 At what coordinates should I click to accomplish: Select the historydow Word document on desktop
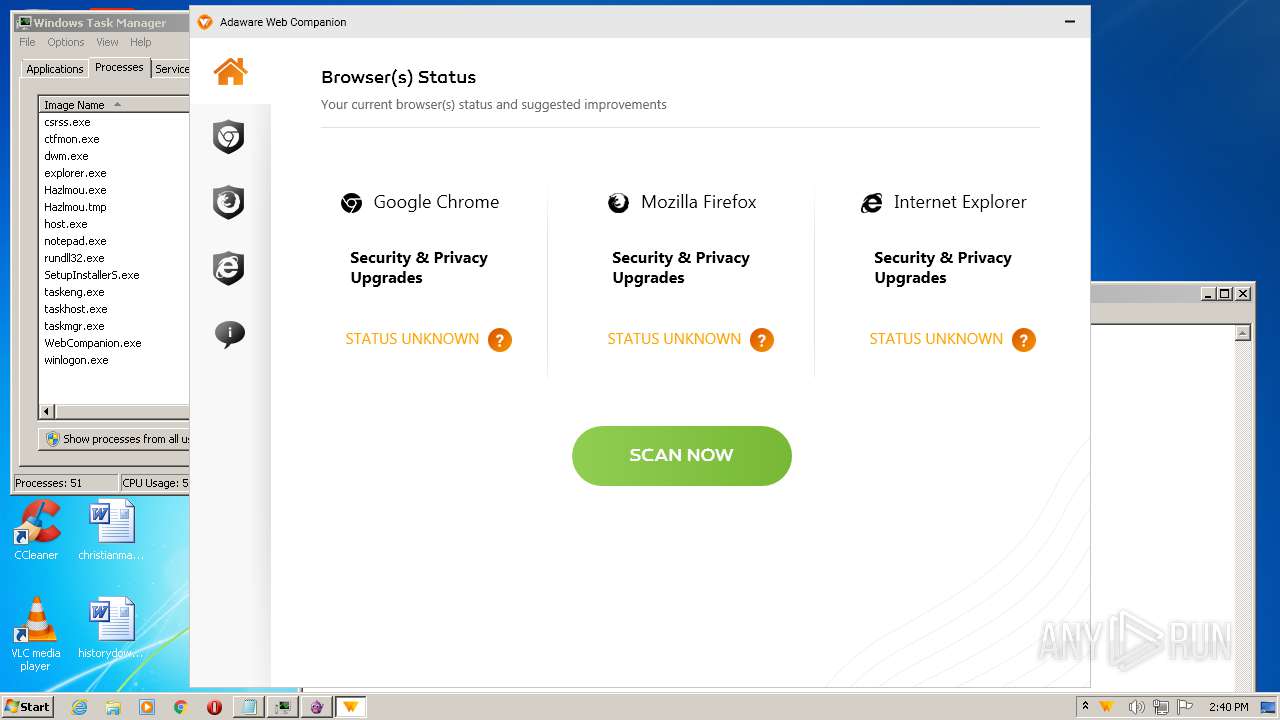pyautogui.click(x=111, y=629)
